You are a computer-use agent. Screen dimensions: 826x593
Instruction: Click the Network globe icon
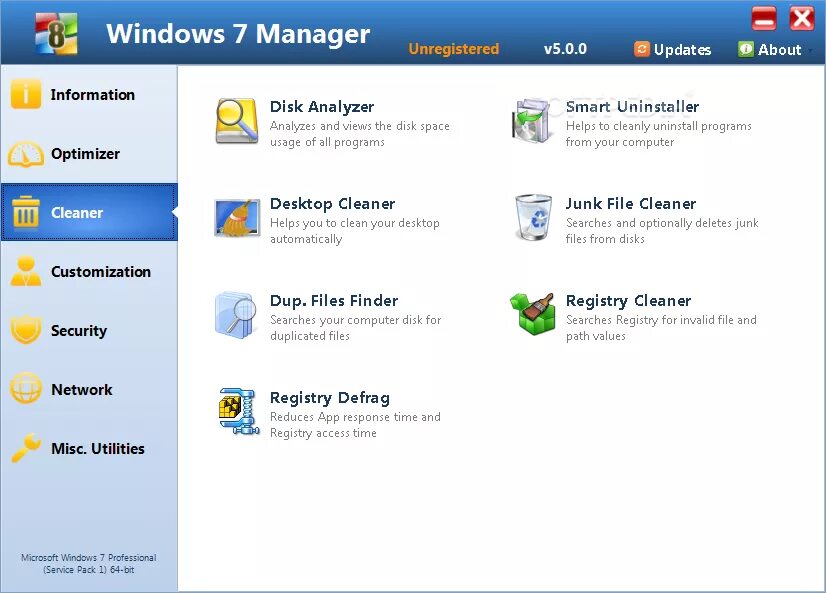[x=26, y=389]
